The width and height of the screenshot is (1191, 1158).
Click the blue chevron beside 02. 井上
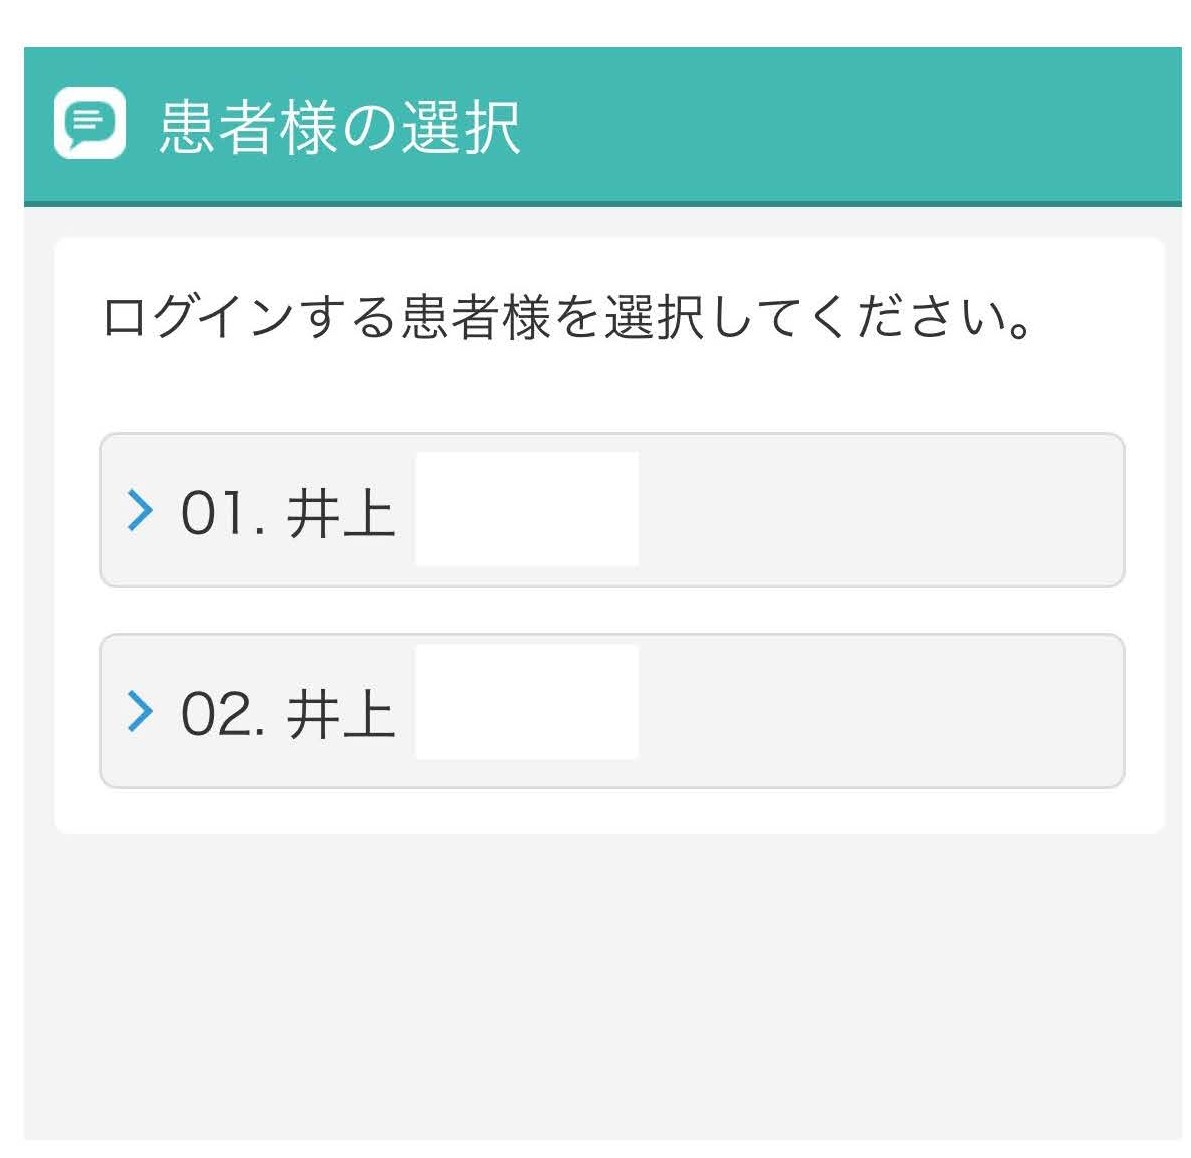click(140, 712)
